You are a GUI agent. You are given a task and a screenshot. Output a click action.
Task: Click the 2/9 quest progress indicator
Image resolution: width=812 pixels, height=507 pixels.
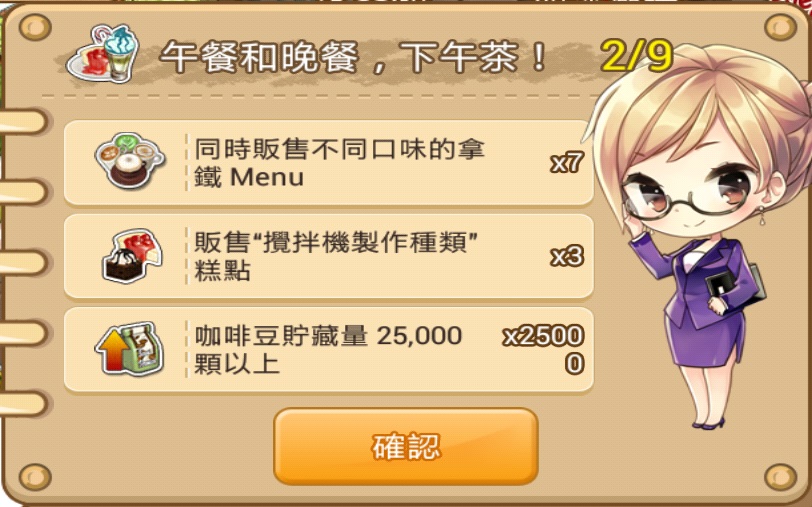(637, 55)
